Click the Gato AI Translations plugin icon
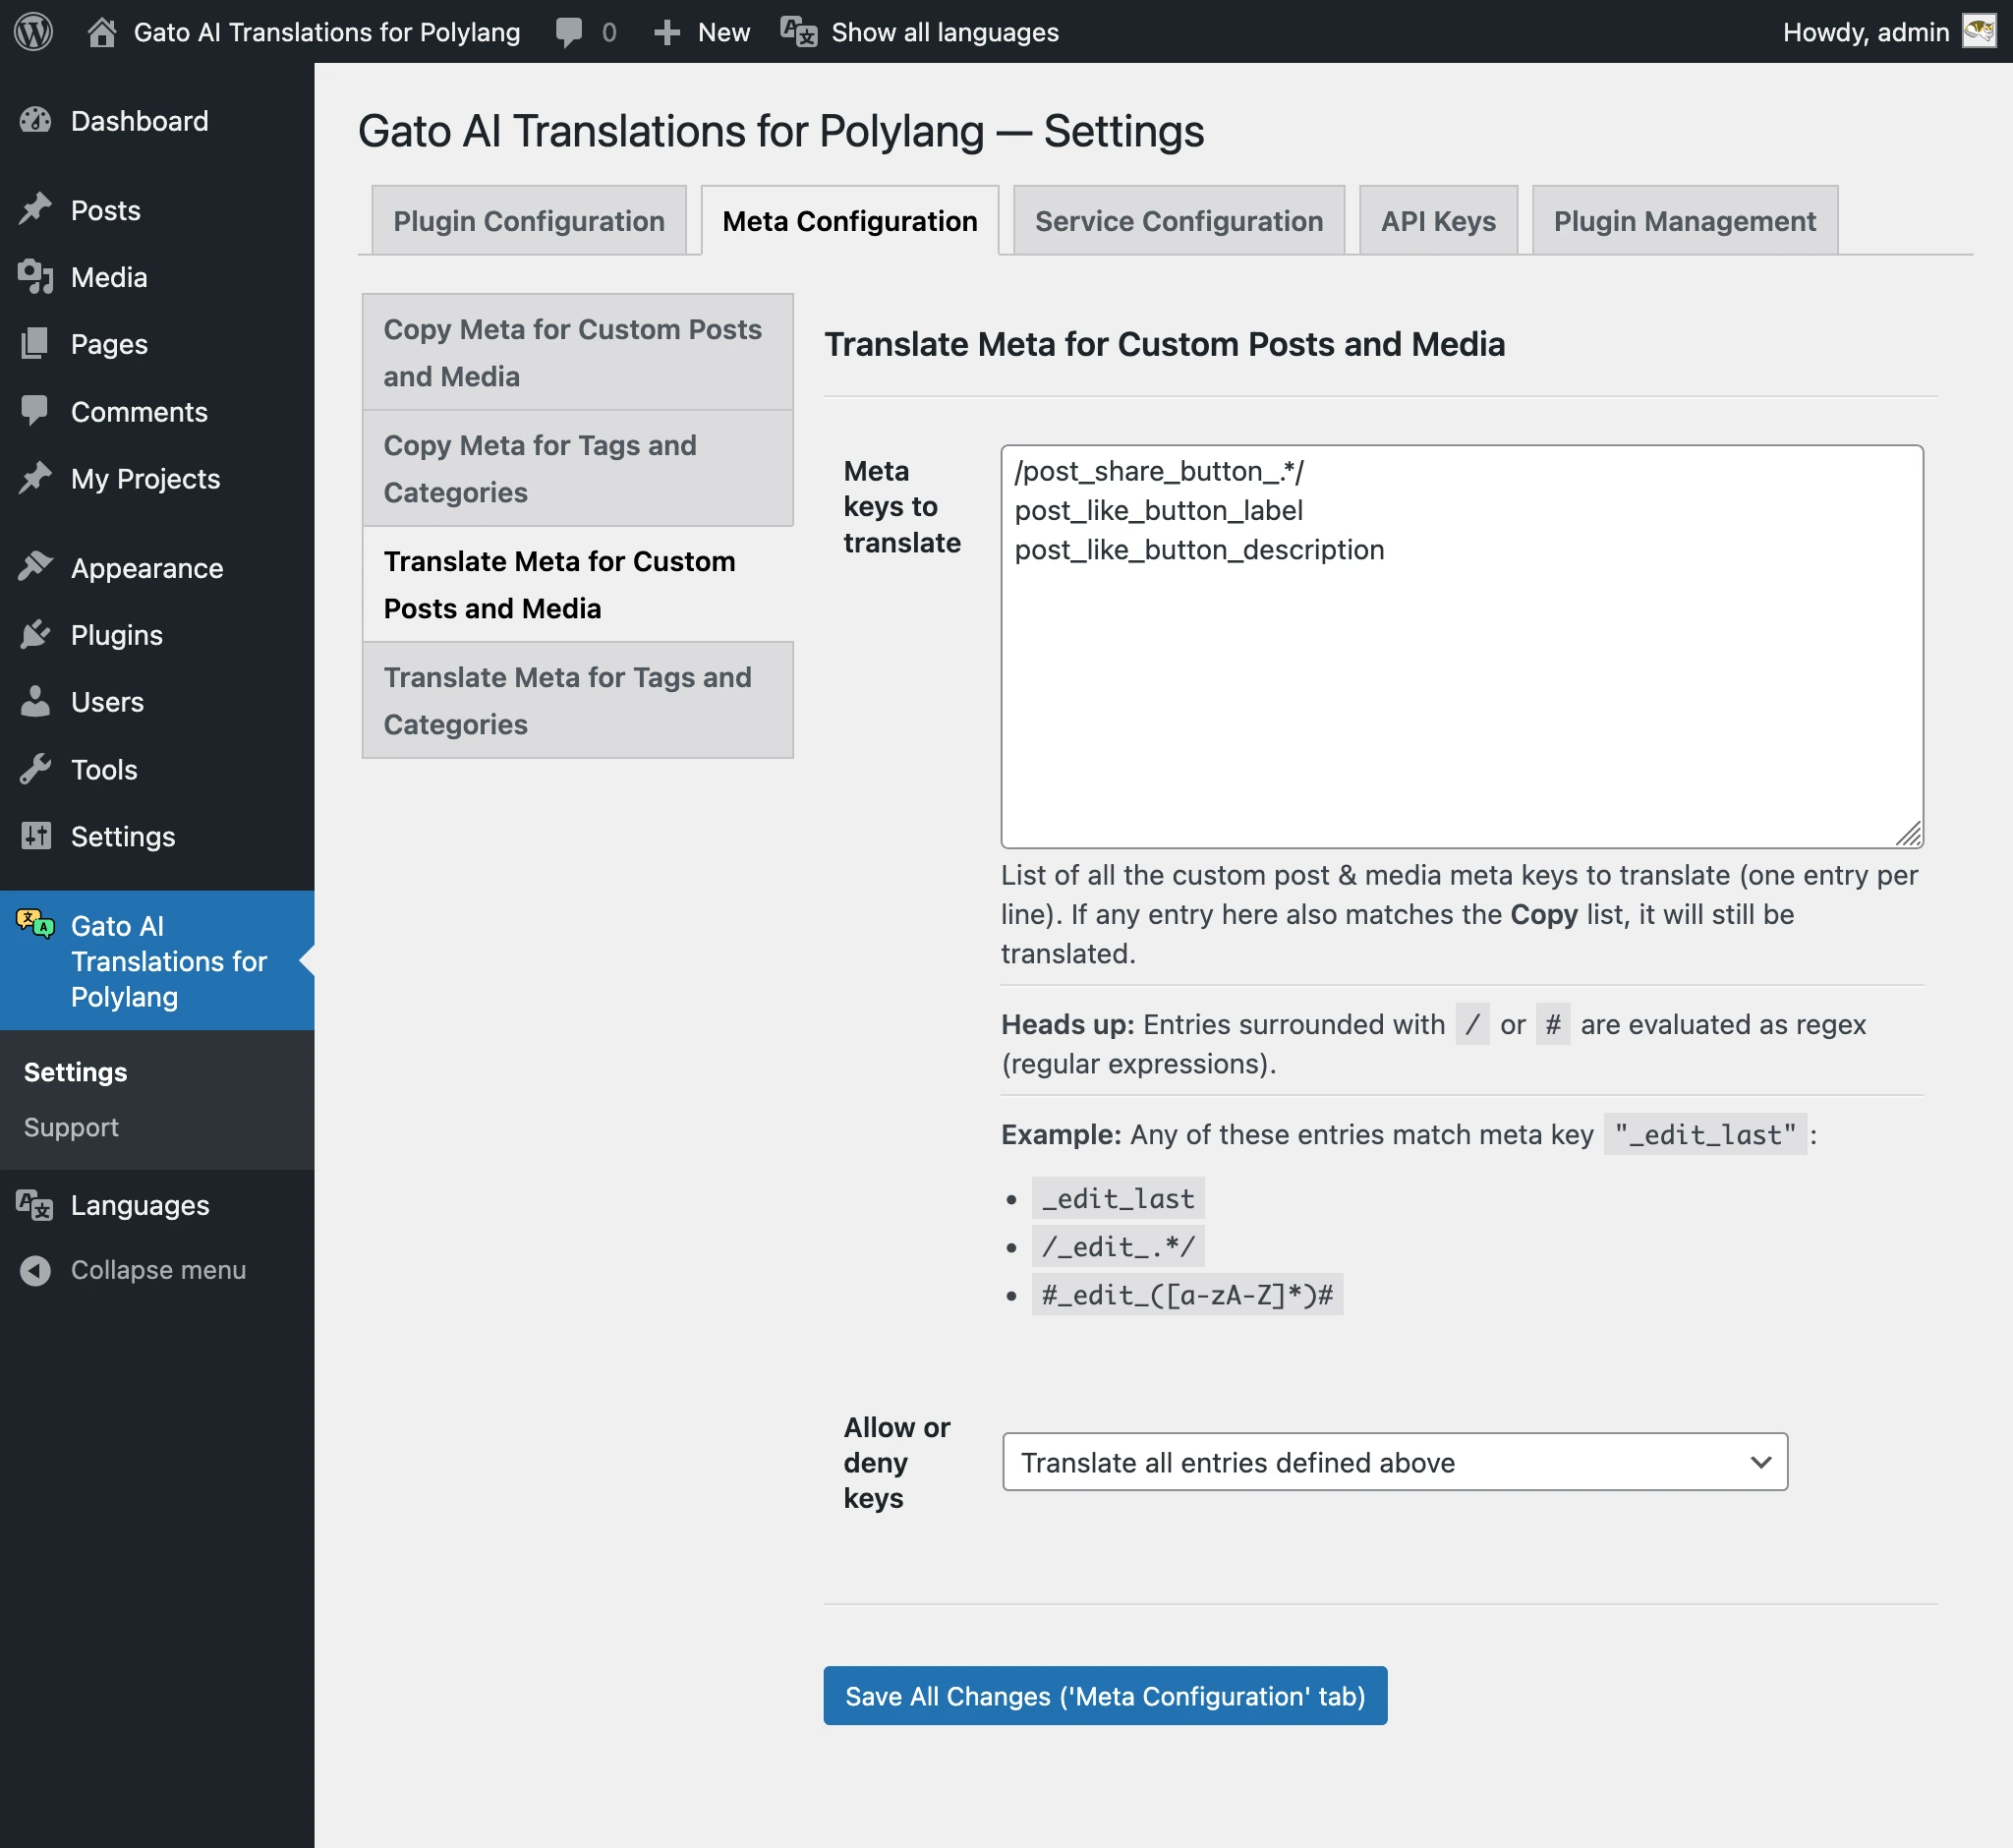Viewport: 2013px width, 1848px height. (35, 924)
